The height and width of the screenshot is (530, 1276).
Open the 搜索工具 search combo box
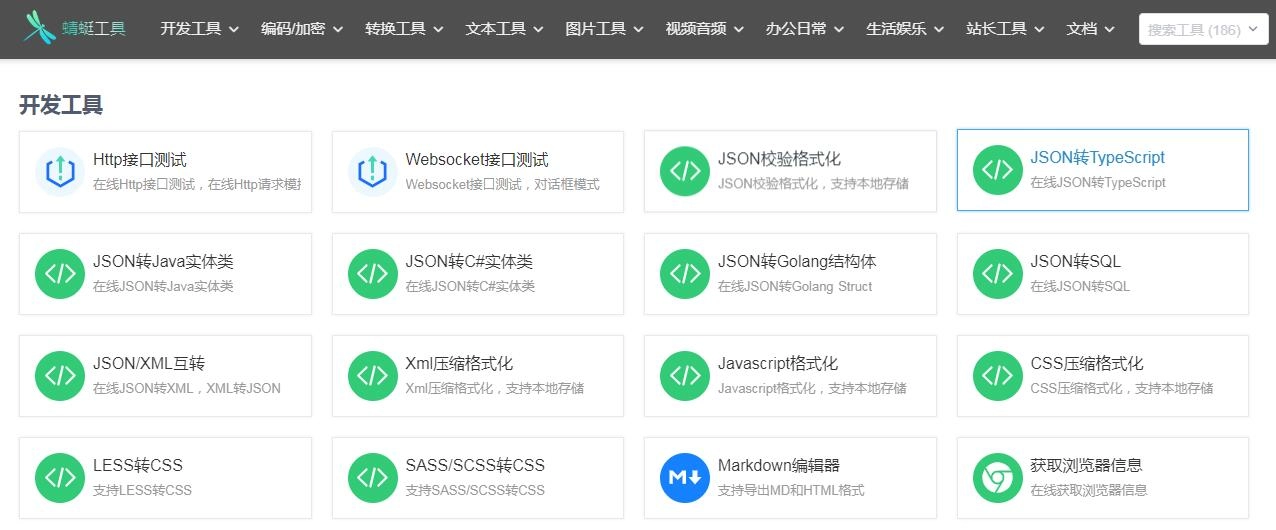click(1203, 30)
